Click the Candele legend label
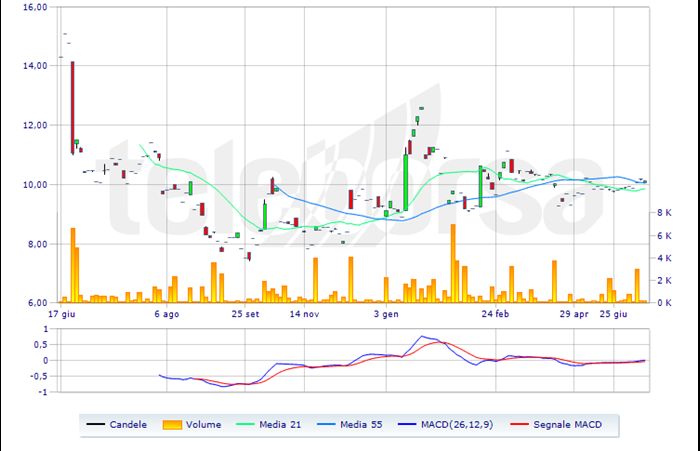 (128, 425)
